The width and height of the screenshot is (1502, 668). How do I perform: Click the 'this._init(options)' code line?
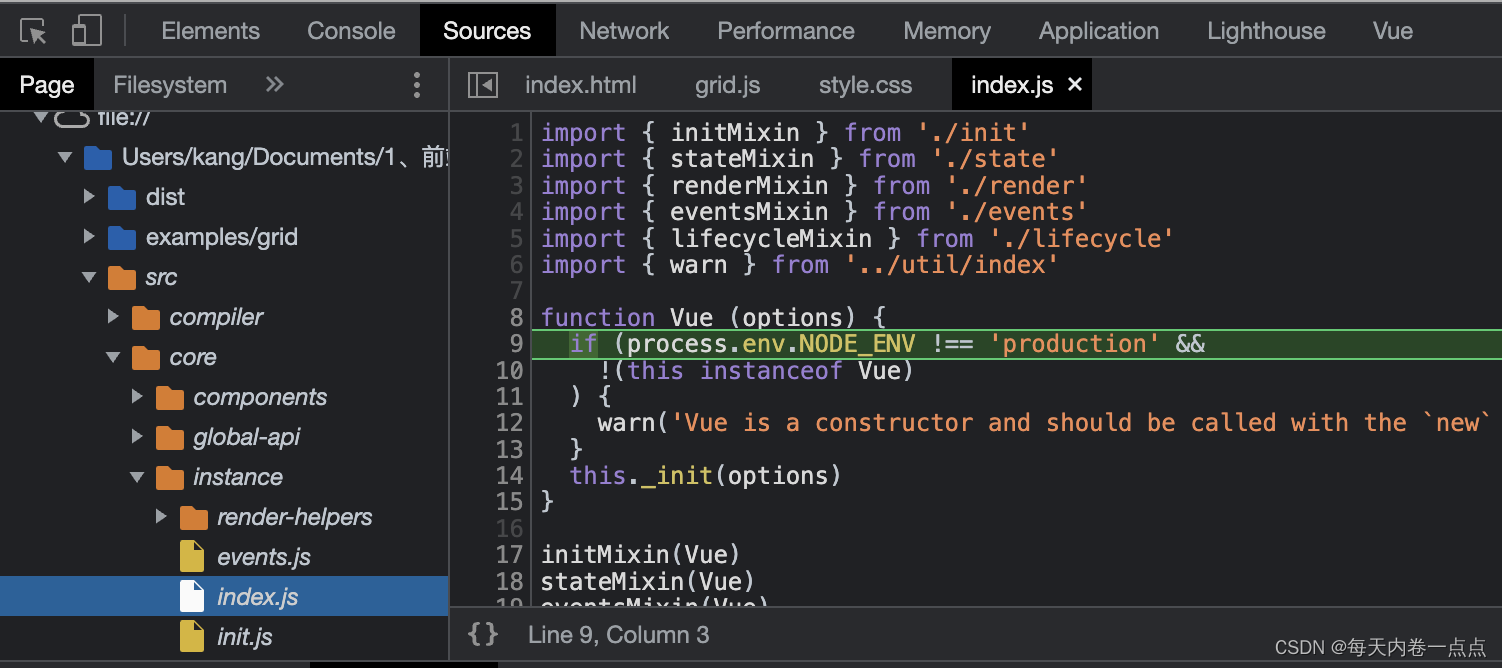[x=706, y=475]
